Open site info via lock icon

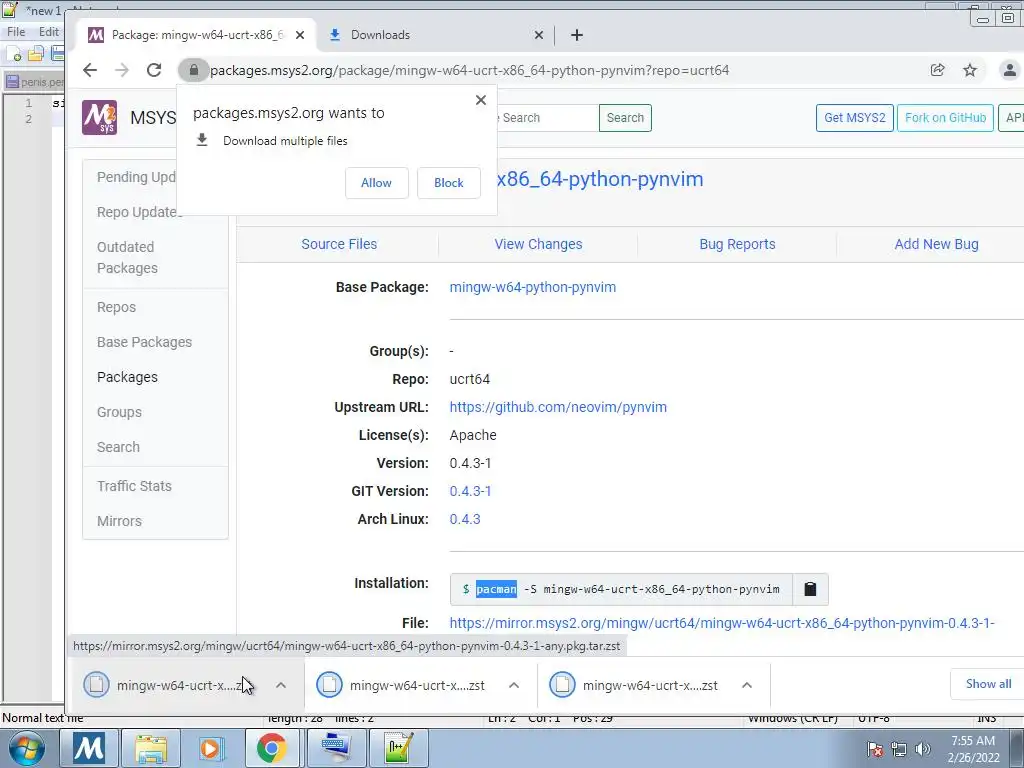(193, 70)
